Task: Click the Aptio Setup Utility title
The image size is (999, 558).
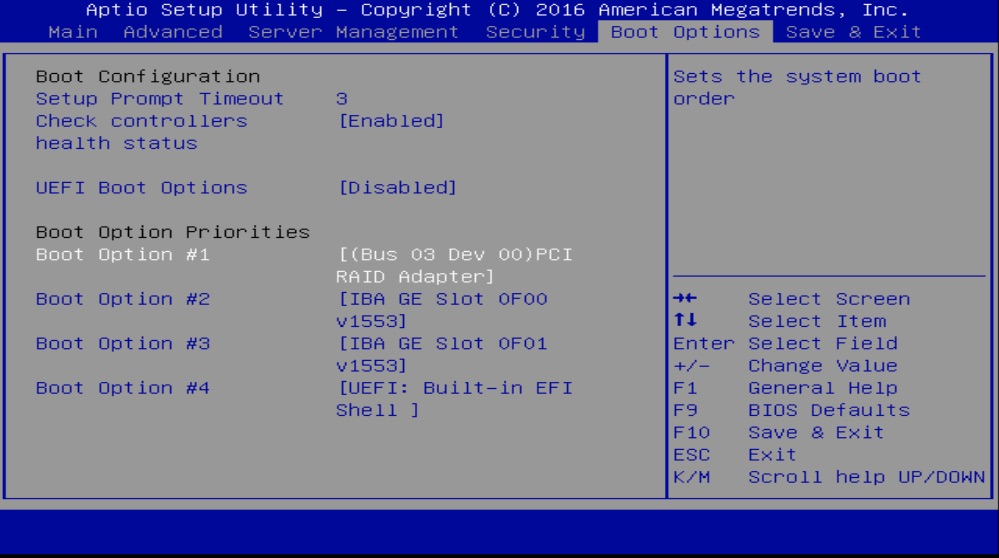Action: coord(497,10)
